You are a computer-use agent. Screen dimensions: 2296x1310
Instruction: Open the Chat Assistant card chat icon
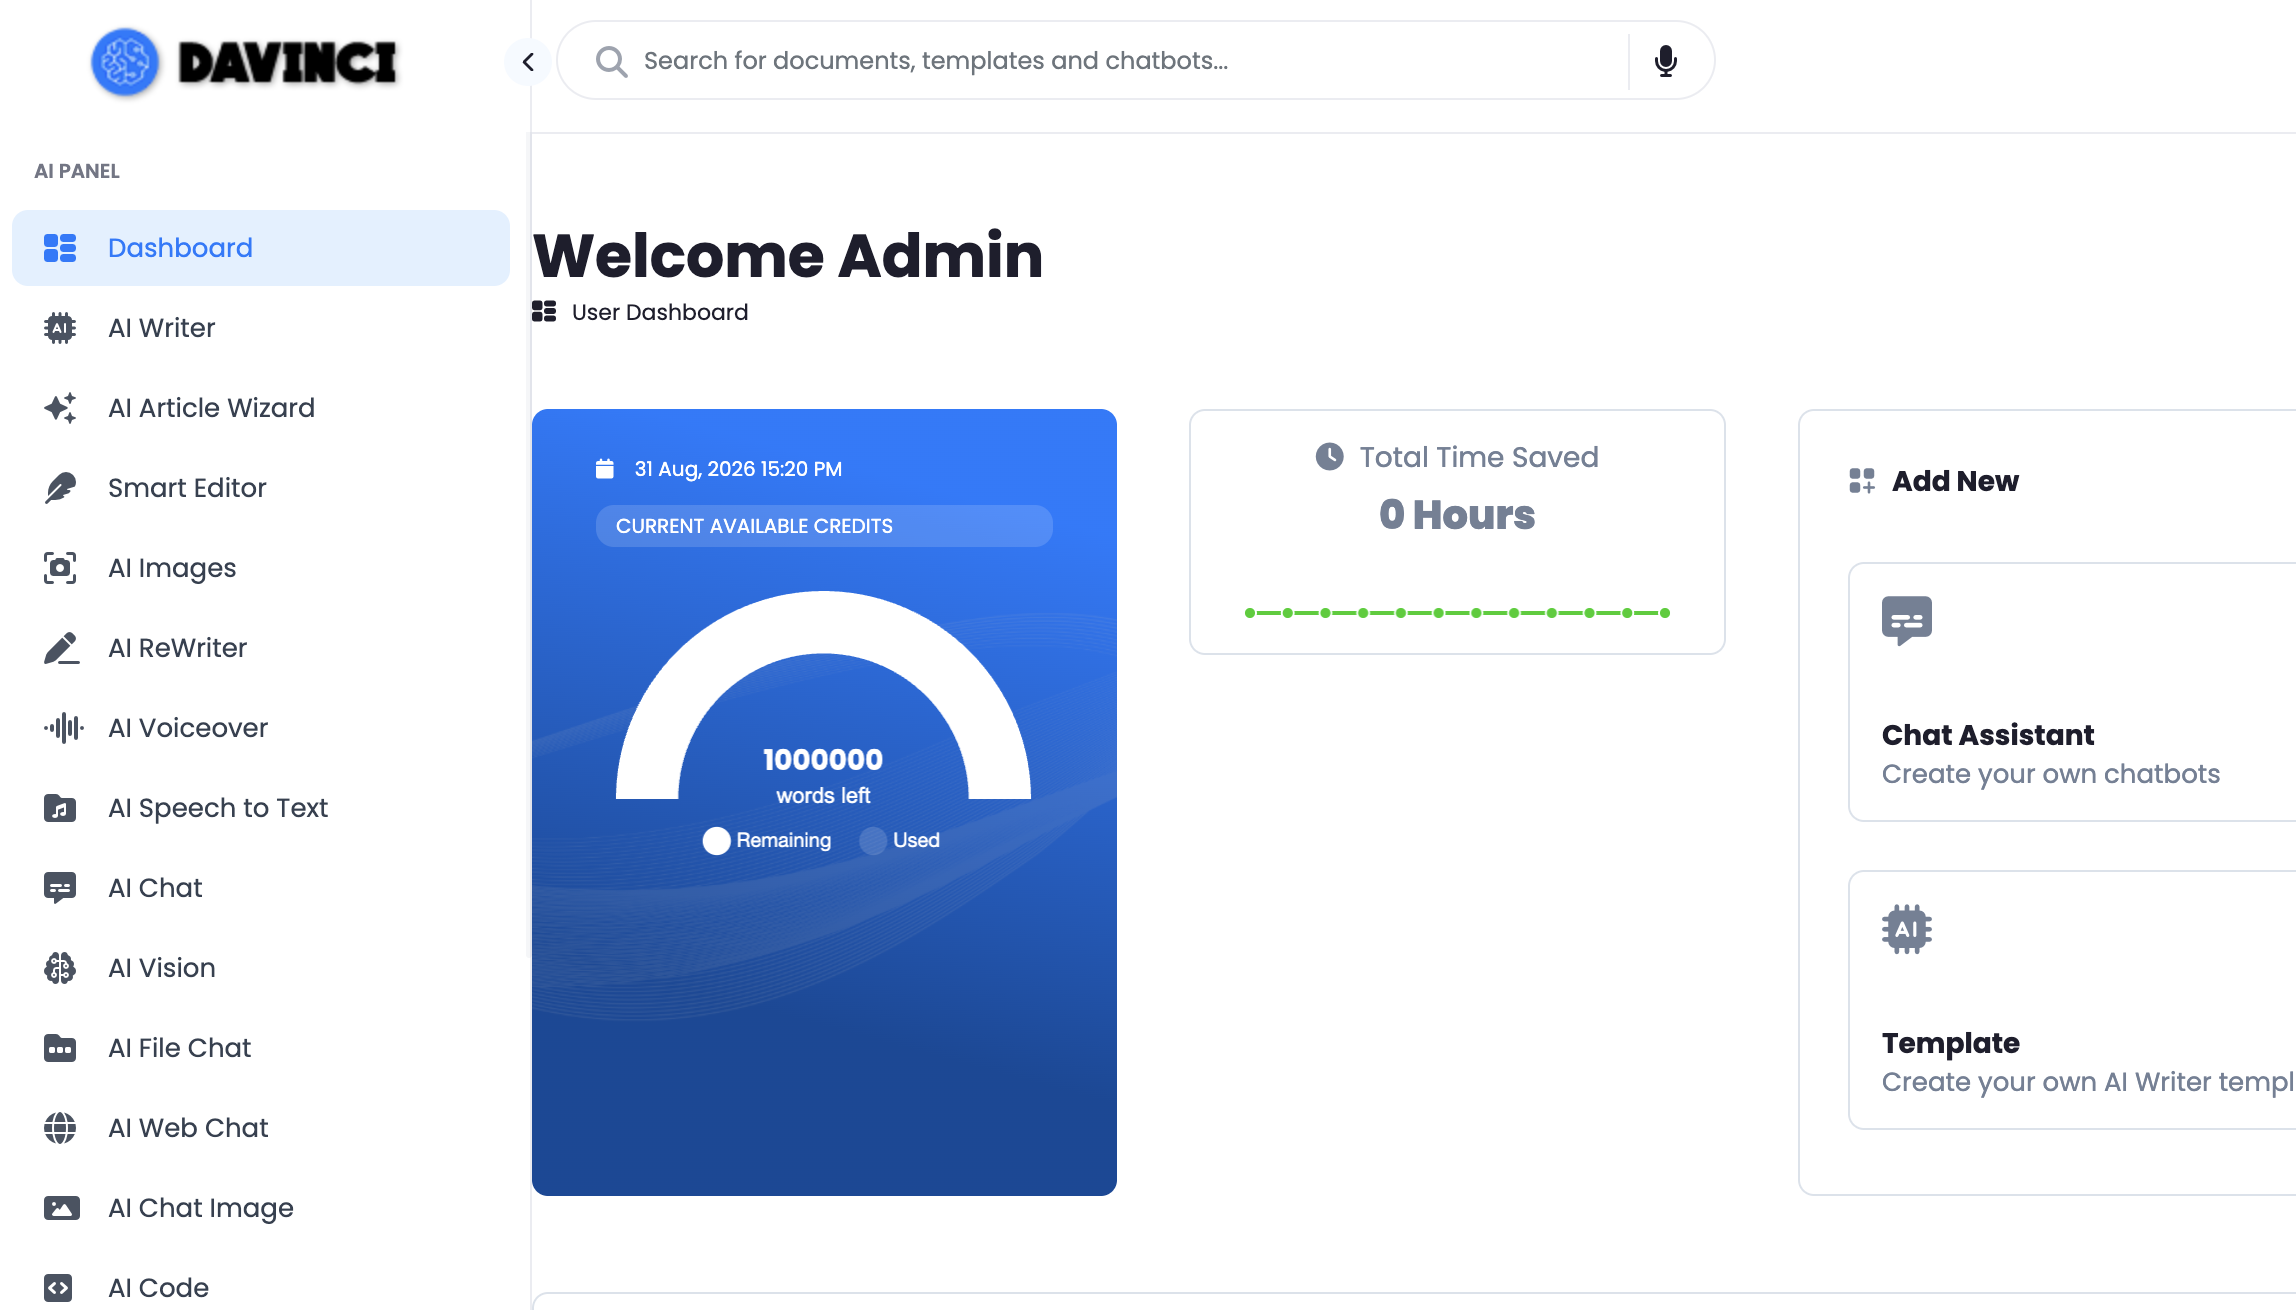coord(1907,621)
